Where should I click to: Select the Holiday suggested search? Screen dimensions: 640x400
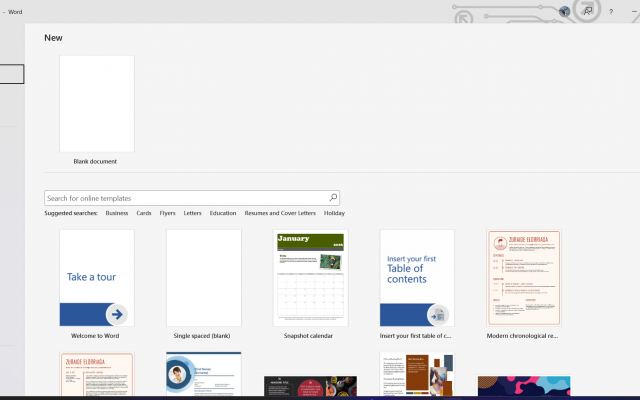[x=334, y=213]
